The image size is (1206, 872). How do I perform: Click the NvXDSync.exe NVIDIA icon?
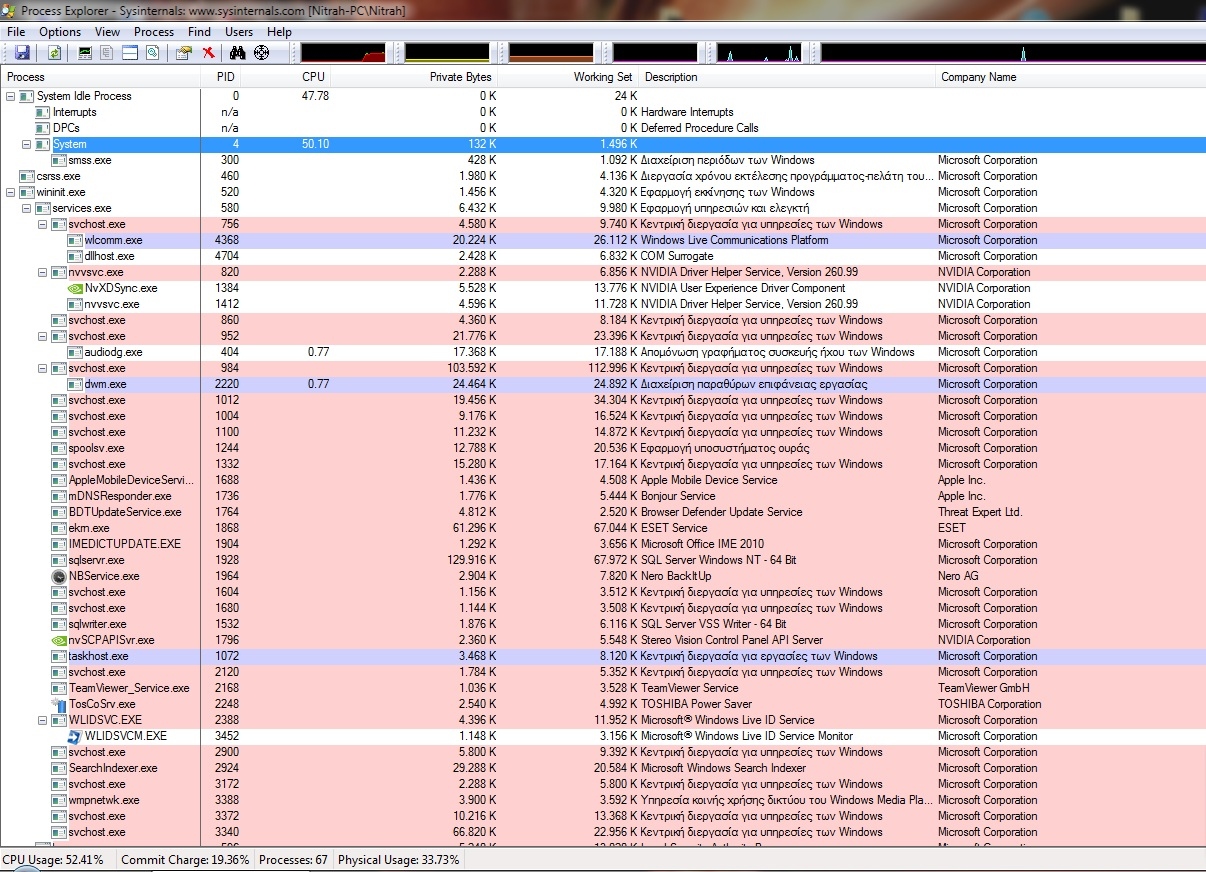click(75, 288)
